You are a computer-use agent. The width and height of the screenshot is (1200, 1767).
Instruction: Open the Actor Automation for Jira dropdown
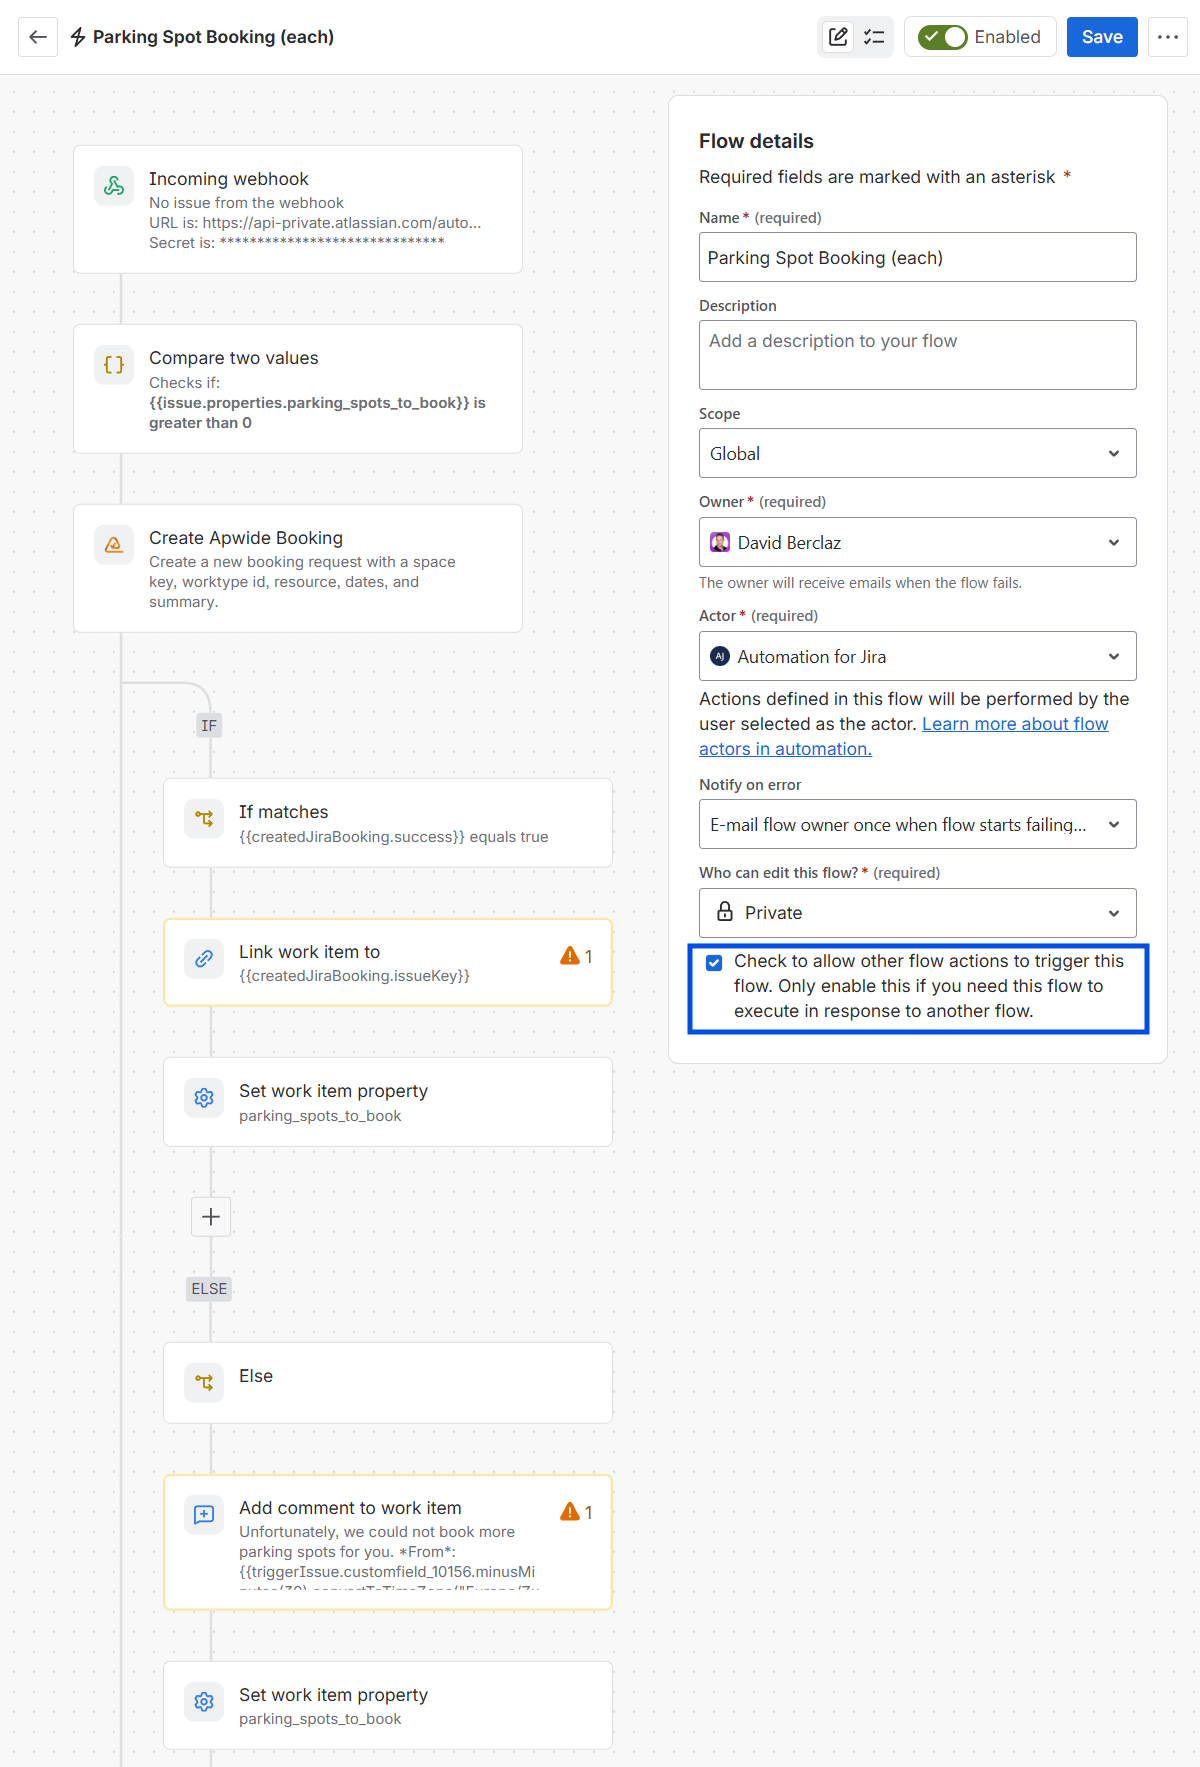click(917, 656)
